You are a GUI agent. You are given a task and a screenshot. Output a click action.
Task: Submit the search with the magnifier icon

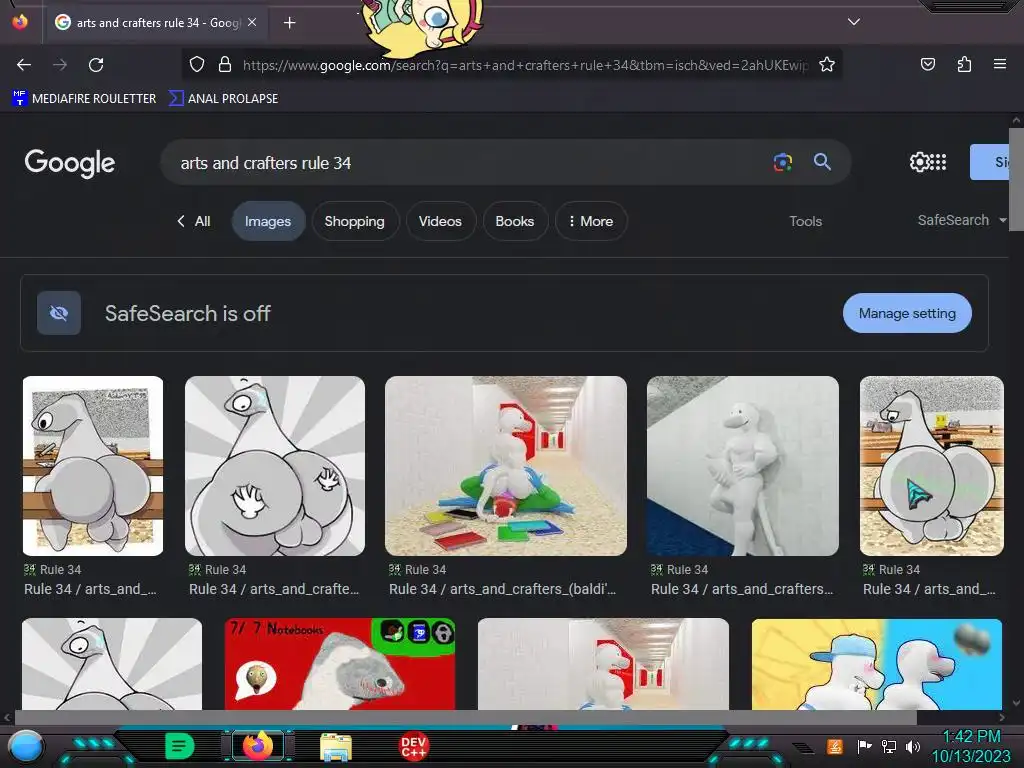click(x=822, y=162)
